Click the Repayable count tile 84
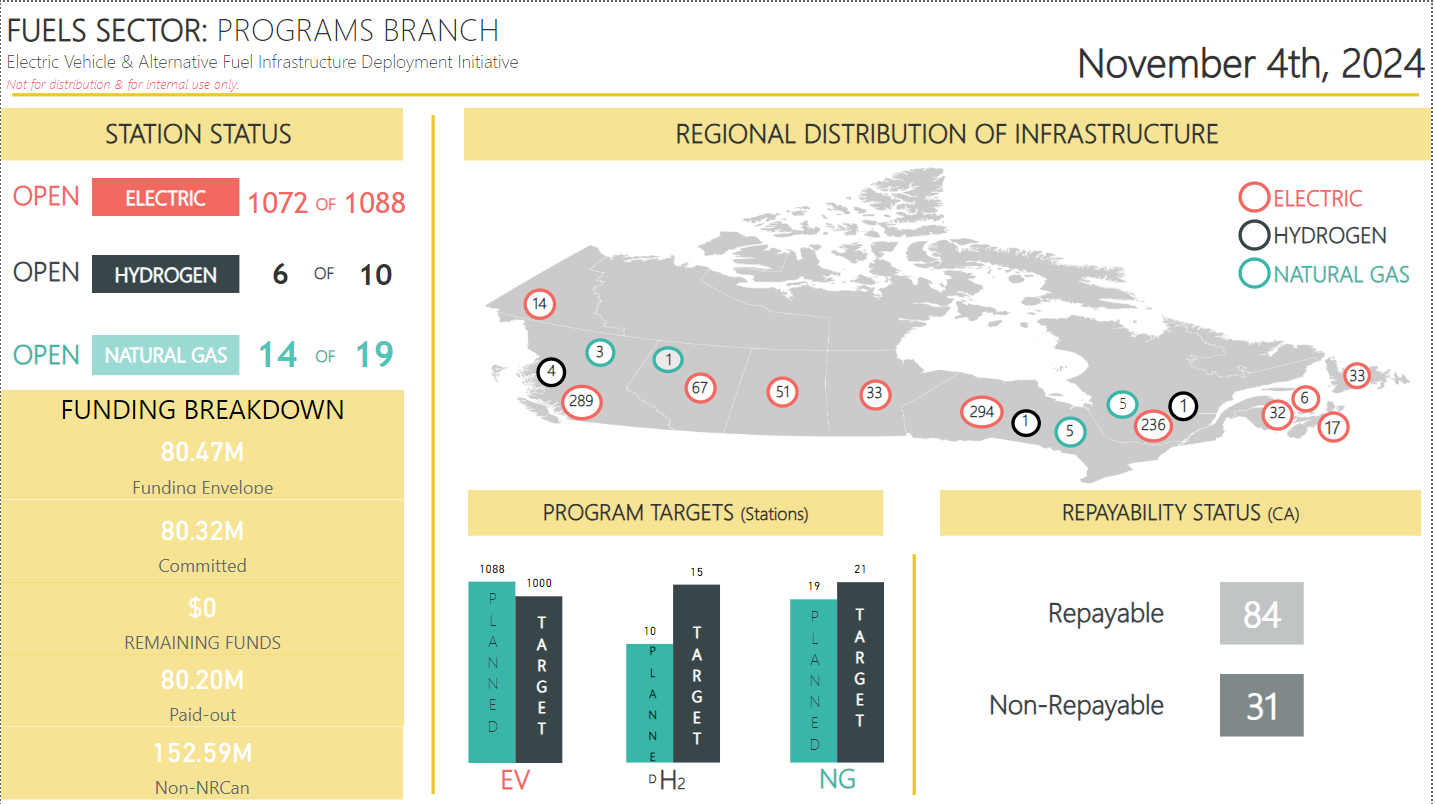The image size is (1435, 804). [1262, 613]
